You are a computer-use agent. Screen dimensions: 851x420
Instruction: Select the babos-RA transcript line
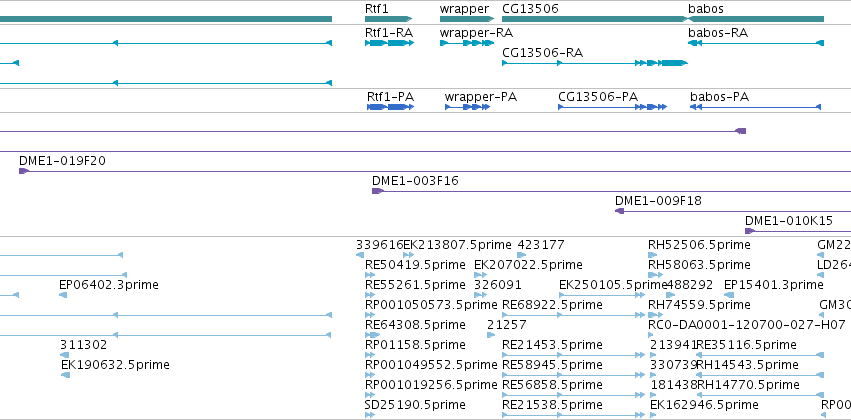click(x=756, y=43)
